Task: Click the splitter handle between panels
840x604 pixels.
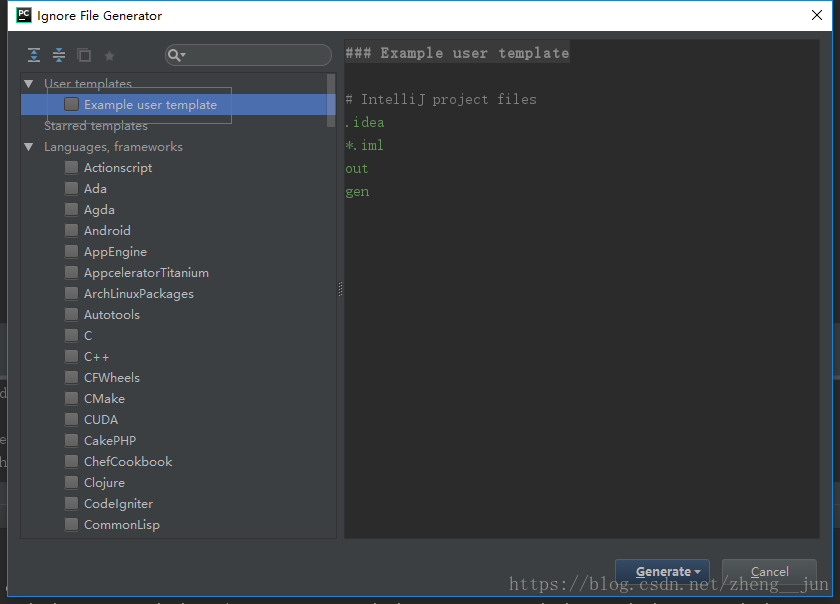Action: click(x=340, y=289)
